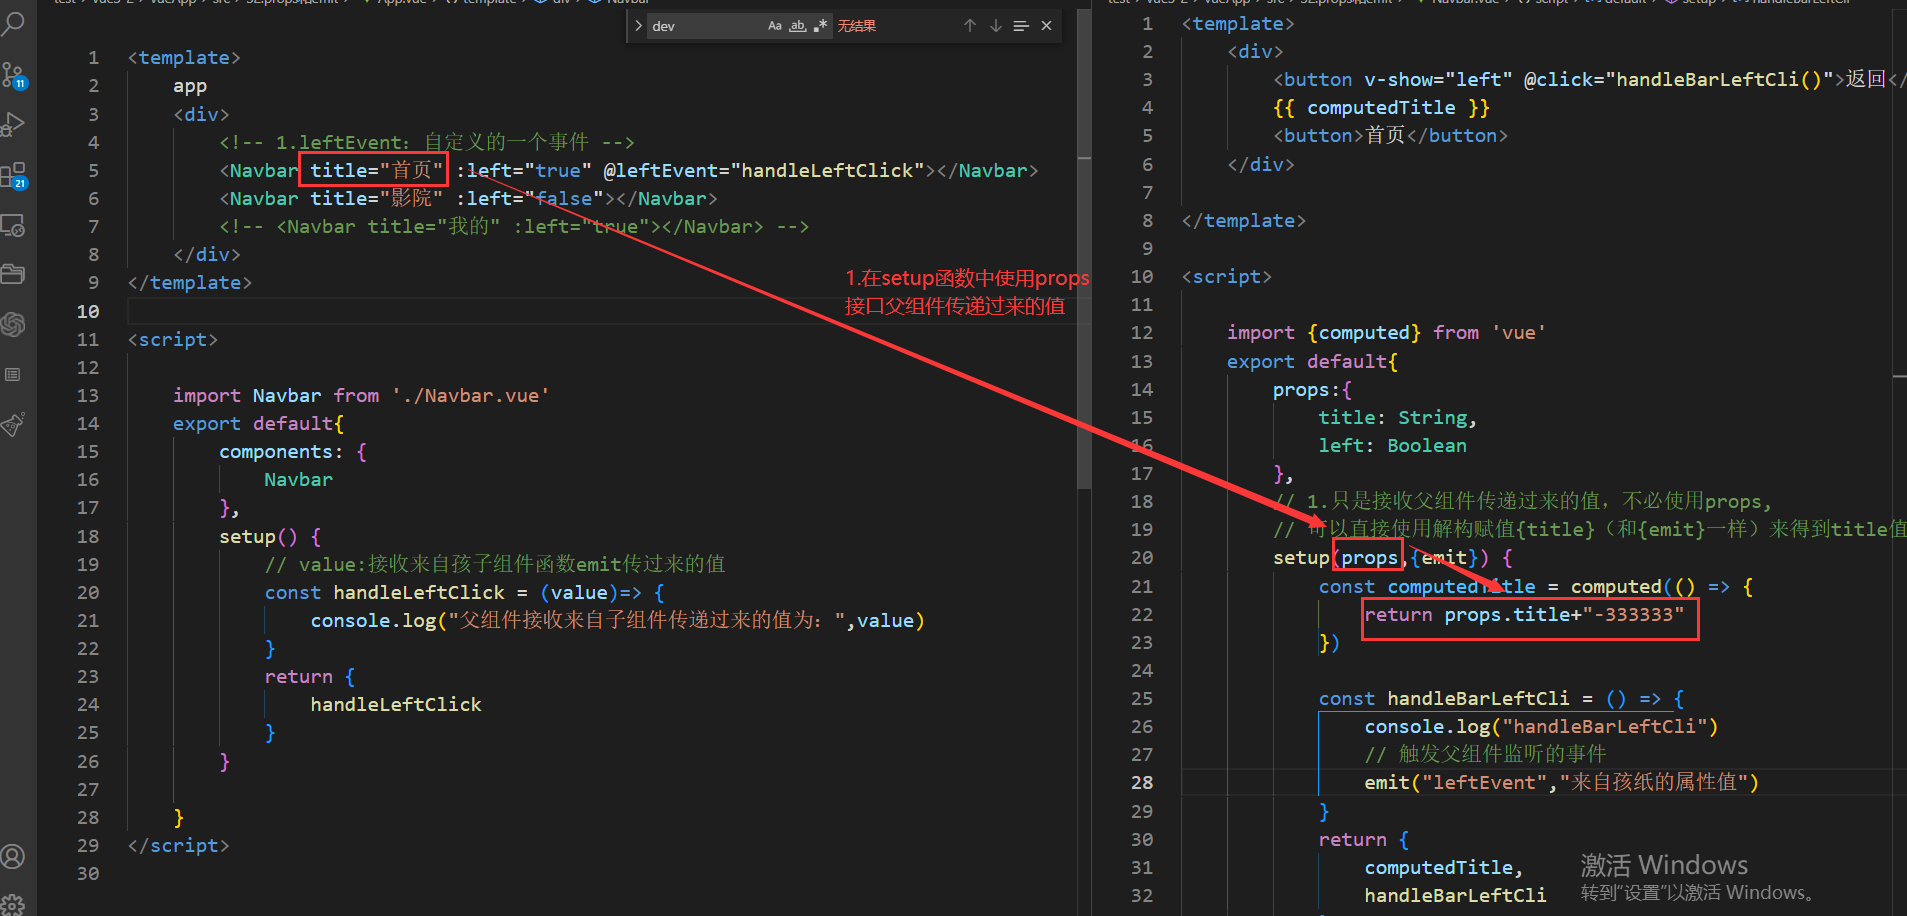Click 'emit("leftEvent"' call in right editor
This screenshot has height=916, width=1907.
tap(1457, 782)
